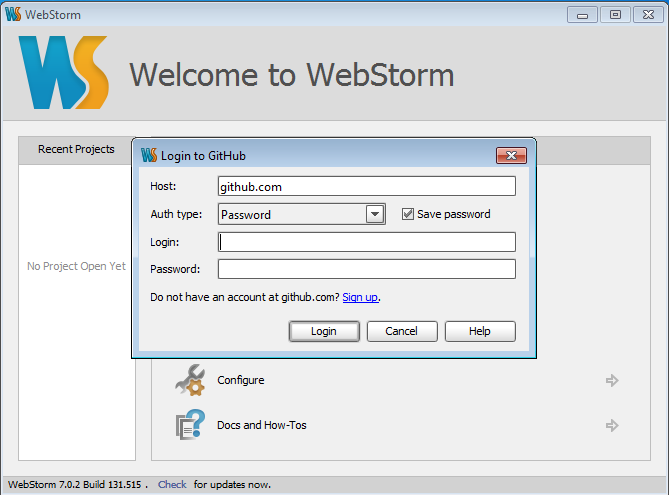The image size is (669, 495).
Task: Click the Help button in login dialog
Action: 480,331
